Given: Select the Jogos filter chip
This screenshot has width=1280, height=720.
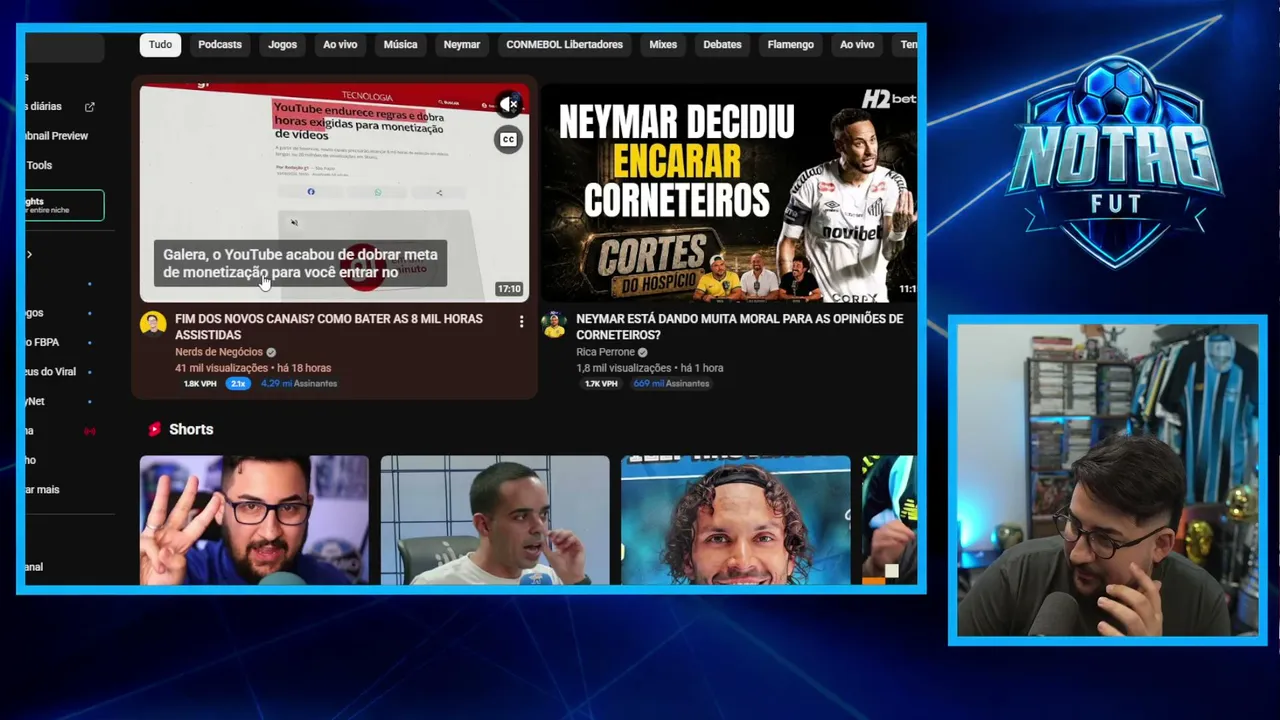Looking at the screenshot, I should click(x=283, y=45).
